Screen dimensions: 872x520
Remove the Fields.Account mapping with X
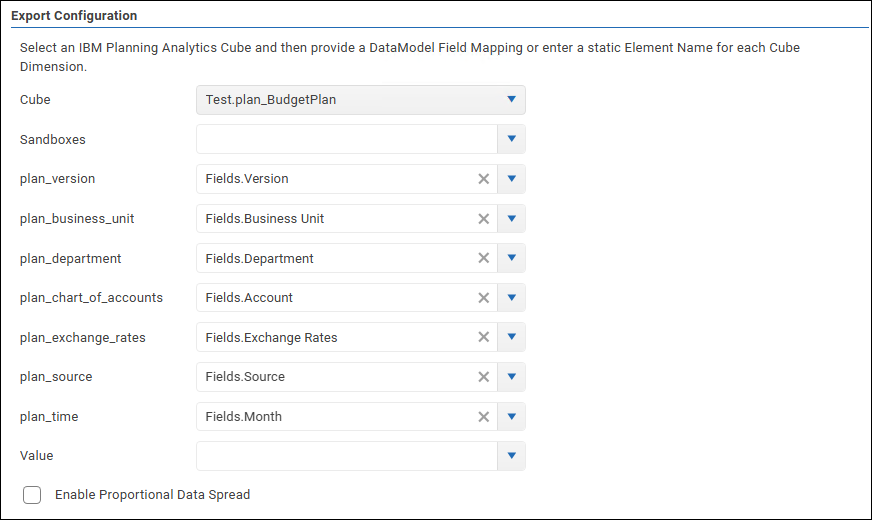pos(483,298)
